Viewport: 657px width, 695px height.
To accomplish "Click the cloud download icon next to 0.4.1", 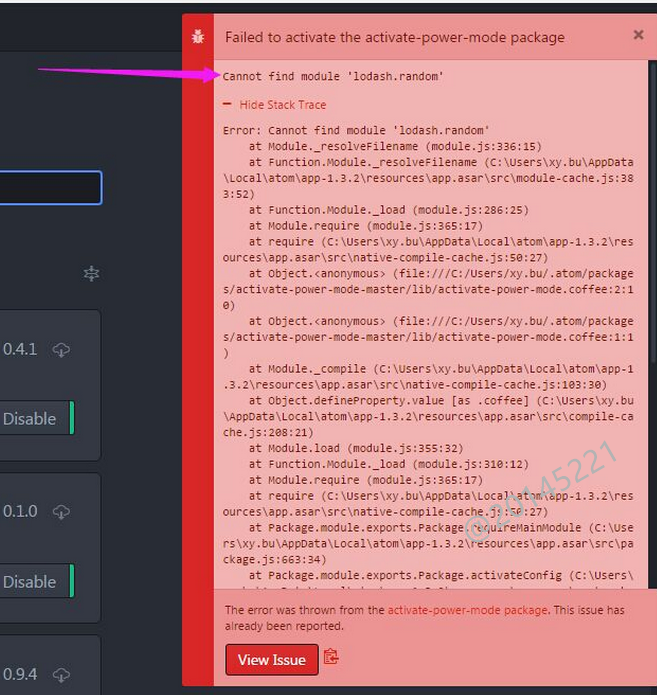I will (61, 350).
